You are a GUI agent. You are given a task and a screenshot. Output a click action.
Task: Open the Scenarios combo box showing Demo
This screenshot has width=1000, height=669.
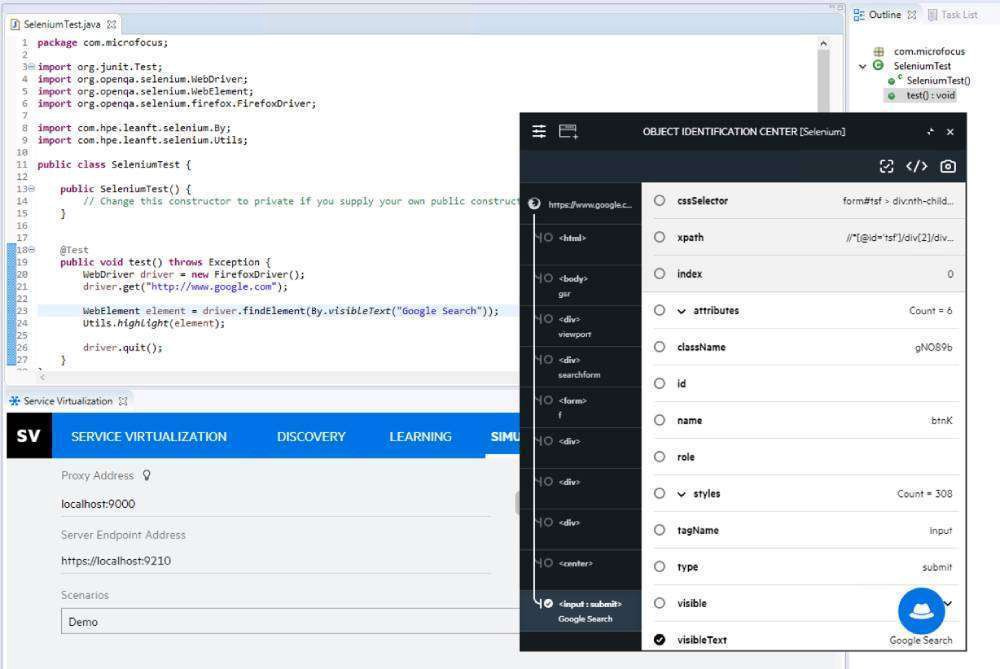pos(290,621)
